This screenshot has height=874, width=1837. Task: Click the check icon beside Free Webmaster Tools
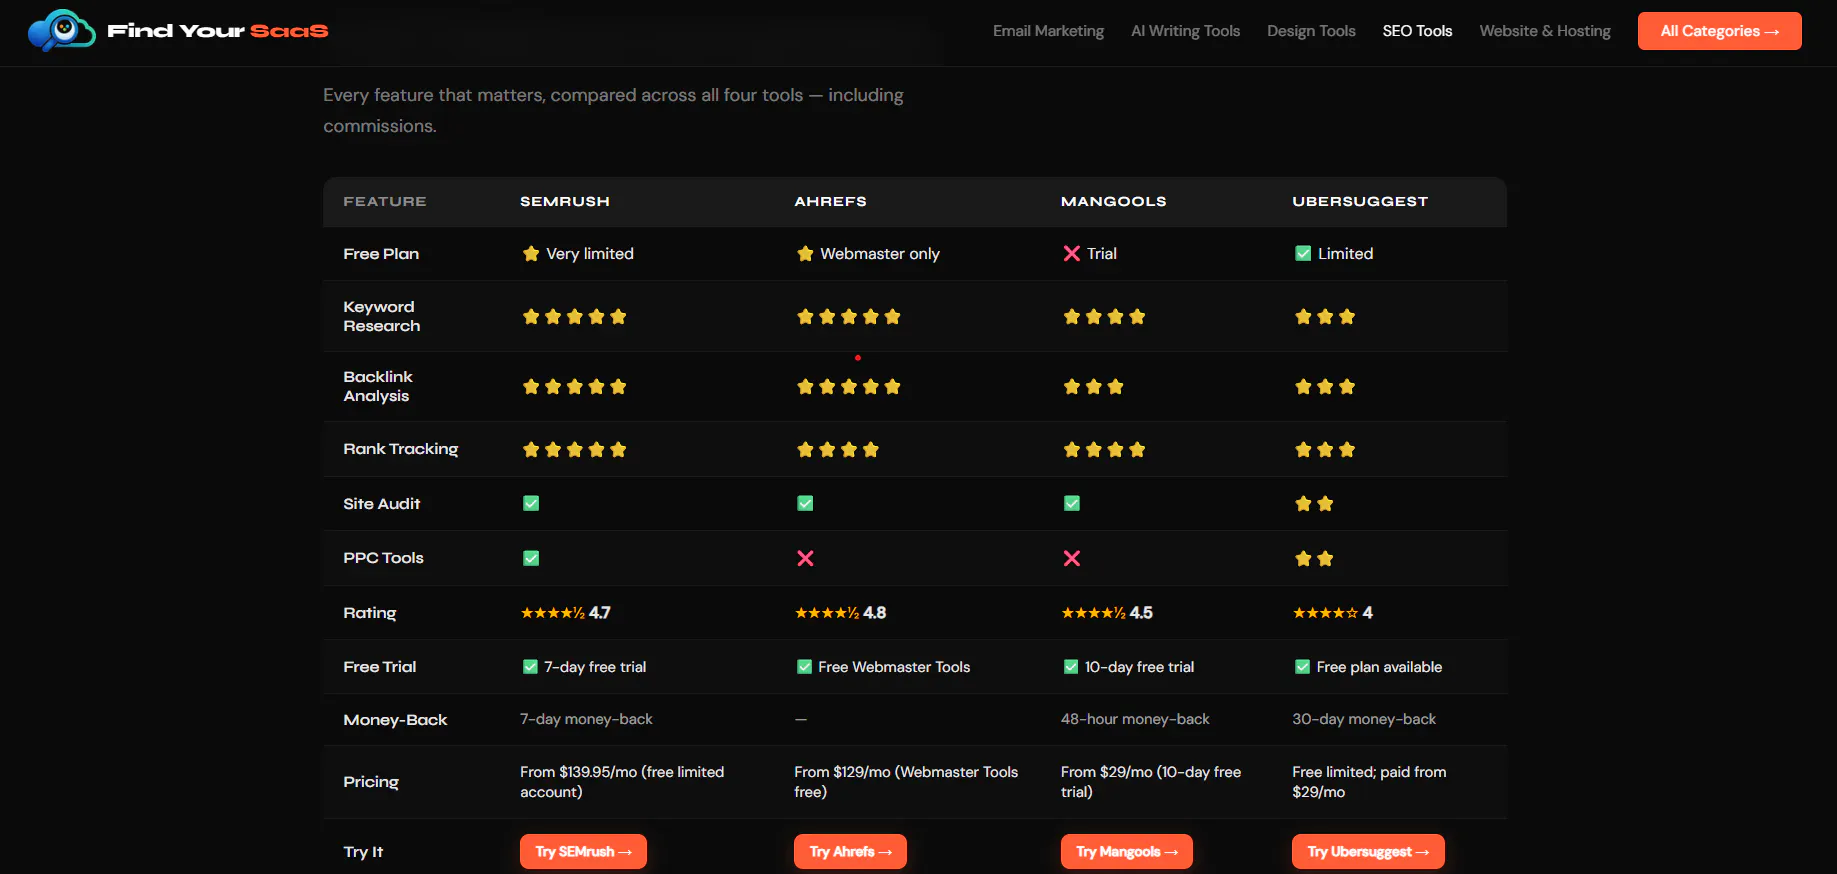804,667
